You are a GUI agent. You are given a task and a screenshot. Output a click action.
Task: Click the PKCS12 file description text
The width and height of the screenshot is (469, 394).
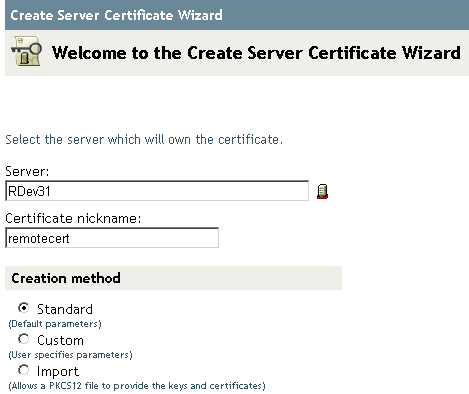click(137, 386)
